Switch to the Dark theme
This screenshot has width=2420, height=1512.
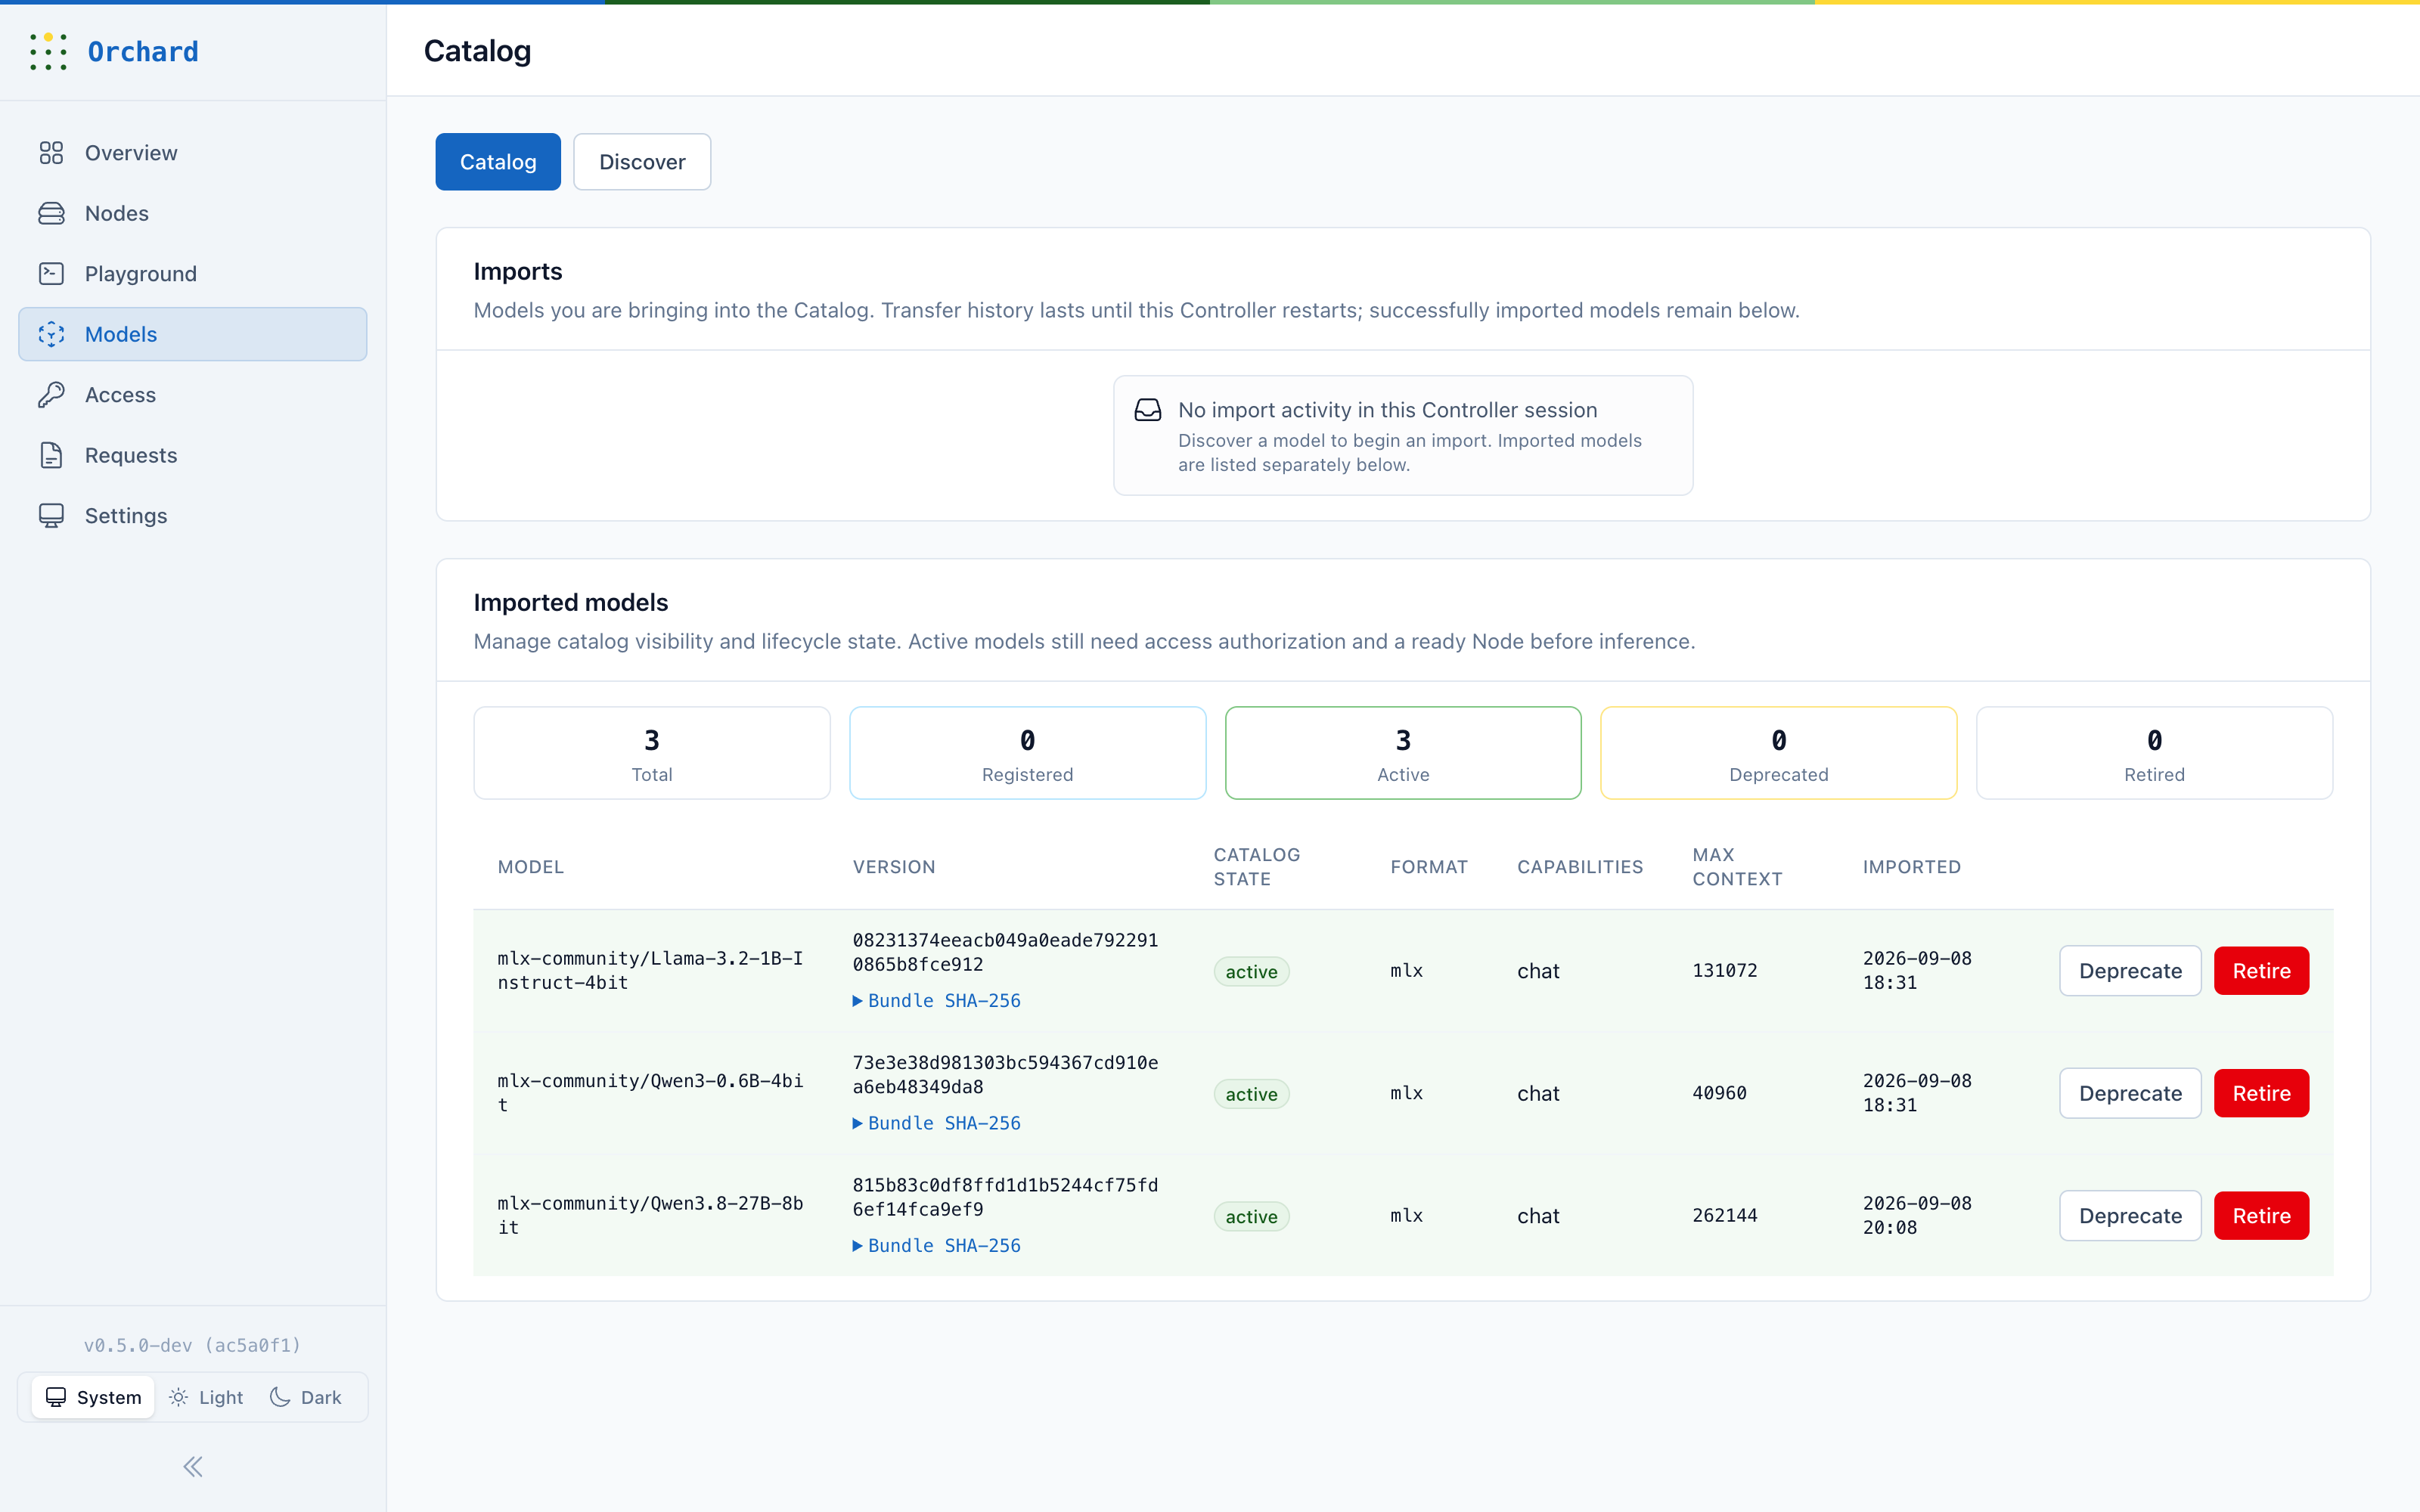tap(306, 1397)
